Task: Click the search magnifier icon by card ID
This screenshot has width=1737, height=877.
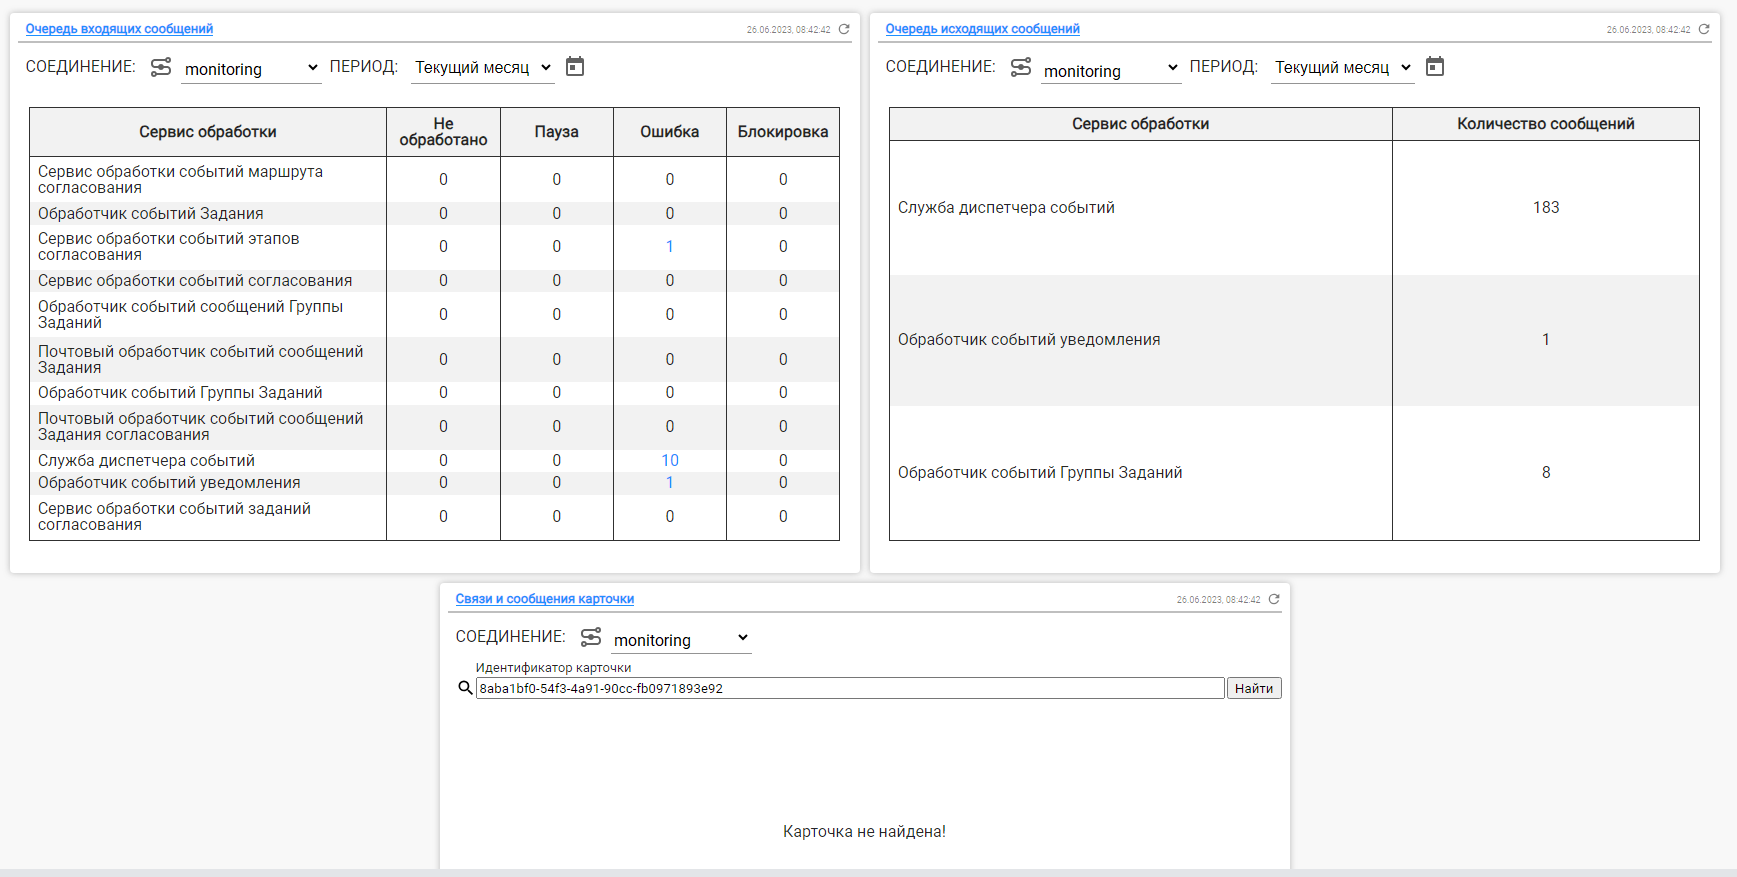Action: click(x=465, y=688)
